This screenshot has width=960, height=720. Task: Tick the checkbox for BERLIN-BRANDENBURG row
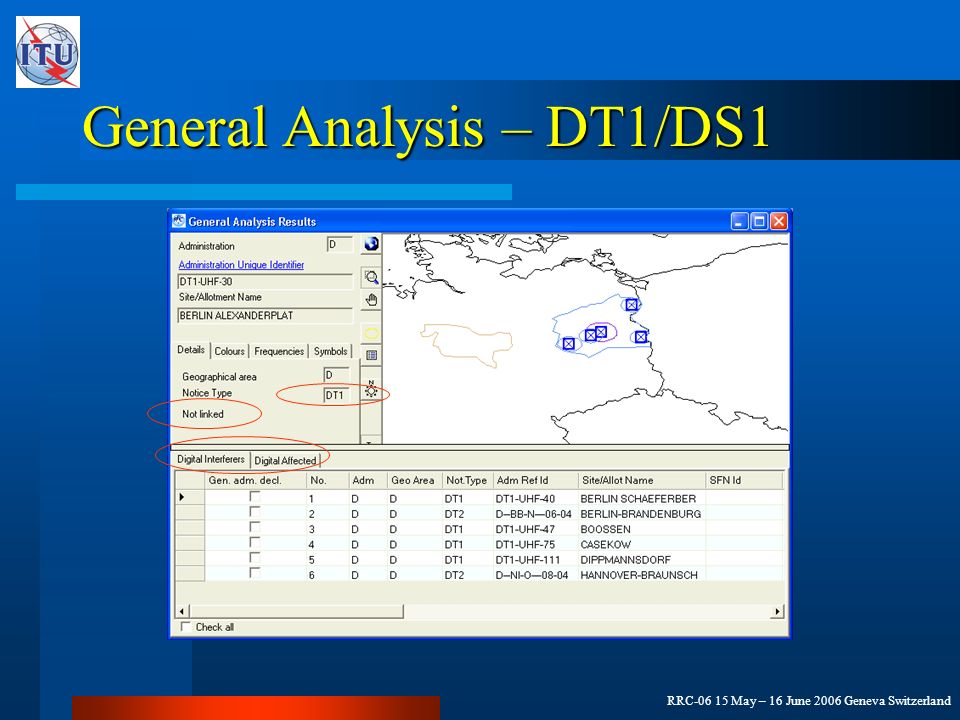pos(255,512)
